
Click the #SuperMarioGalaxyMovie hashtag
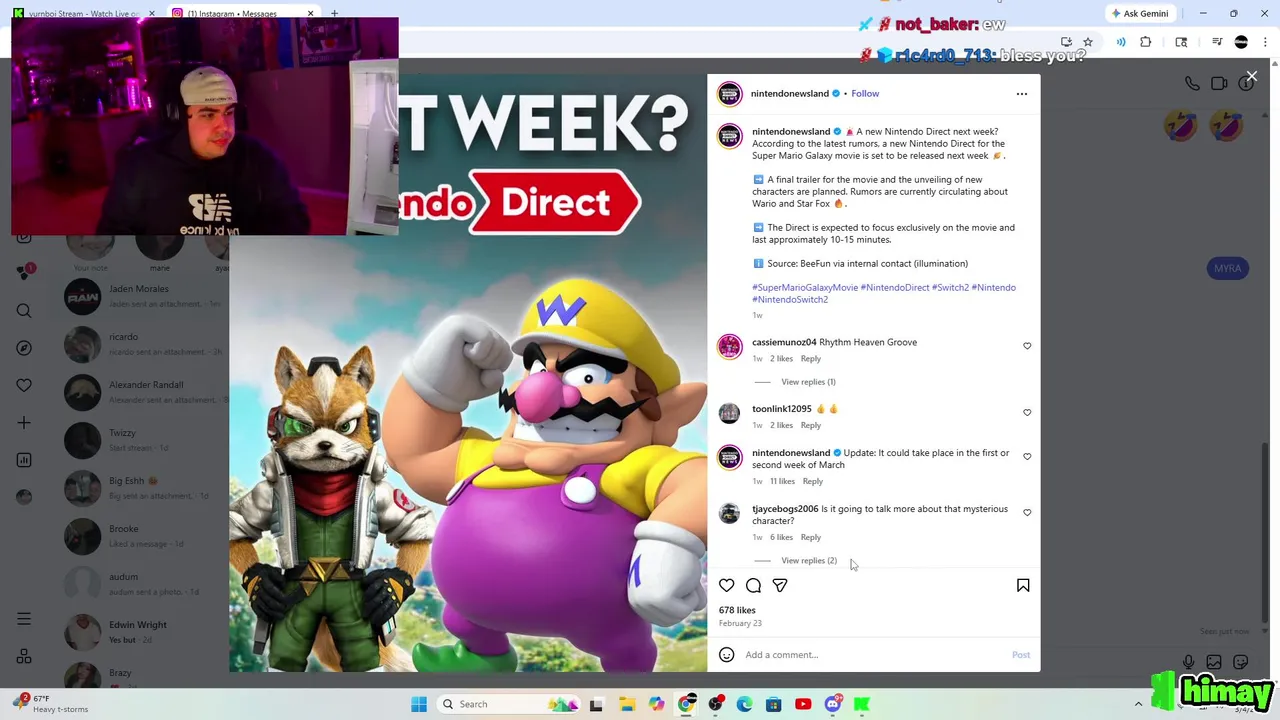click(x=805, y=288)
